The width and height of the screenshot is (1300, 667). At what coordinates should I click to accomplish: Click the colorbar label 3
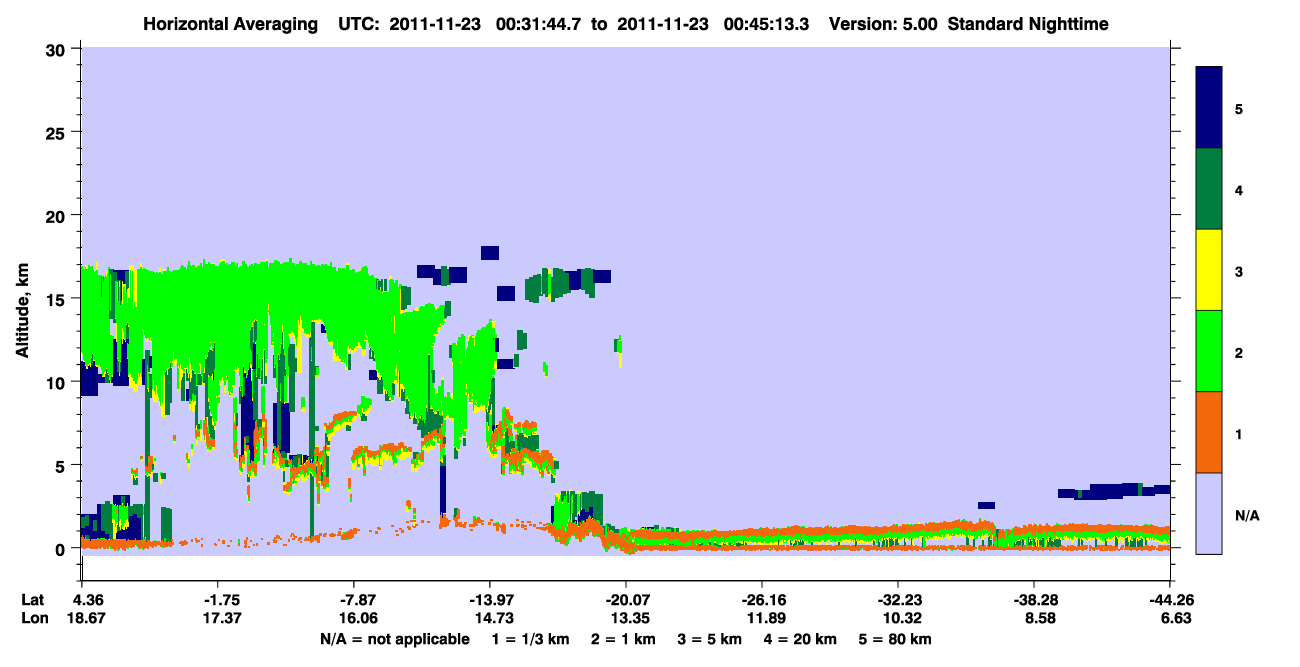point(1239,271)
